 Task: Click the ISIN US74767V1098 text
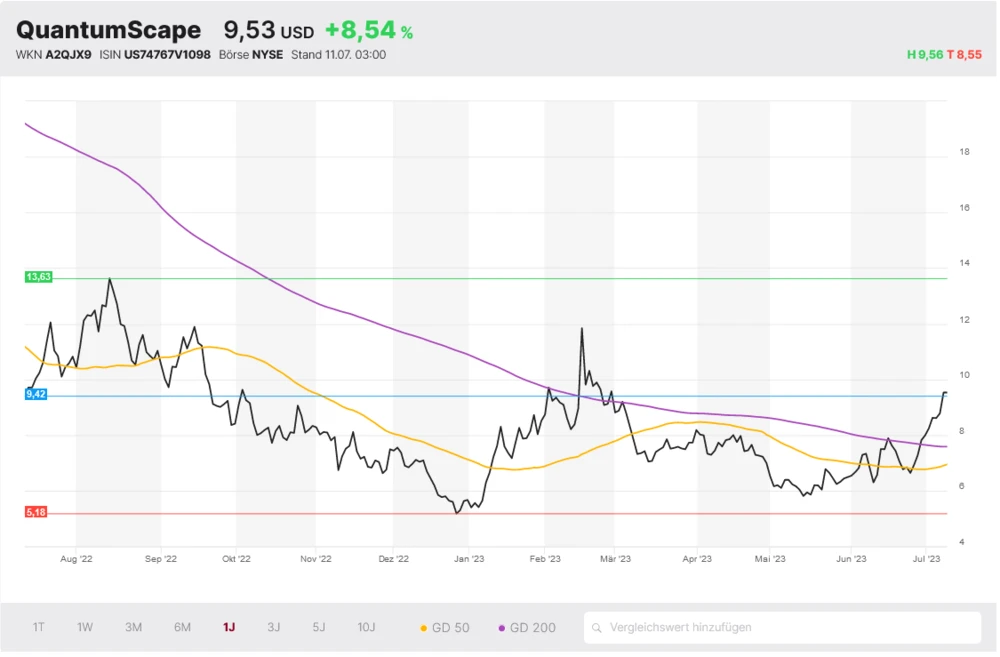coord(160,55)
